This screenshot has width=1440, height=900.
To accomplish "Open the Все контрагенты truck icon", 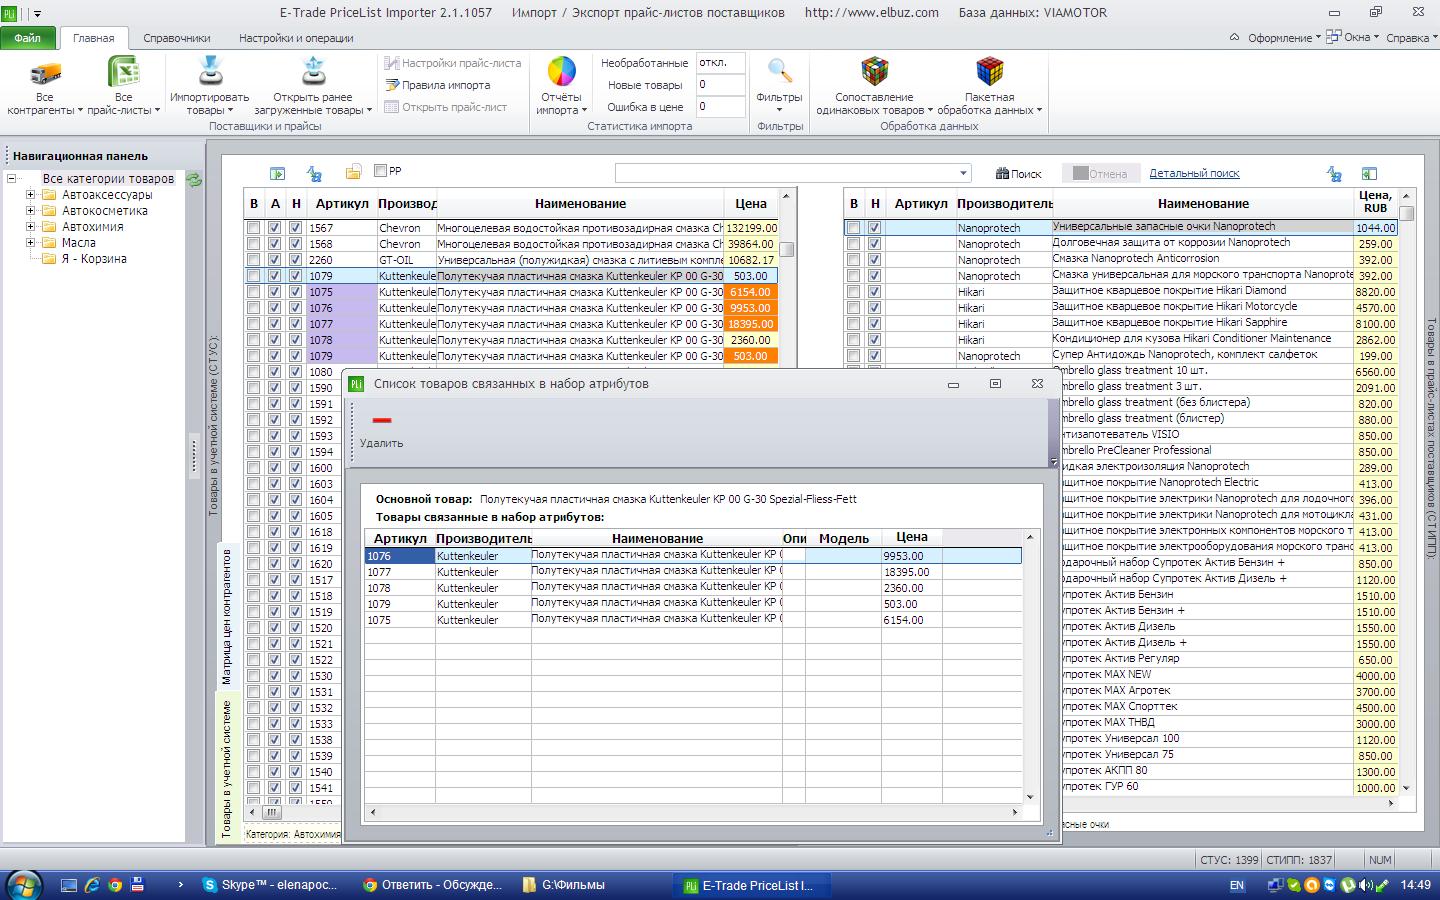I will pos(45,72).
